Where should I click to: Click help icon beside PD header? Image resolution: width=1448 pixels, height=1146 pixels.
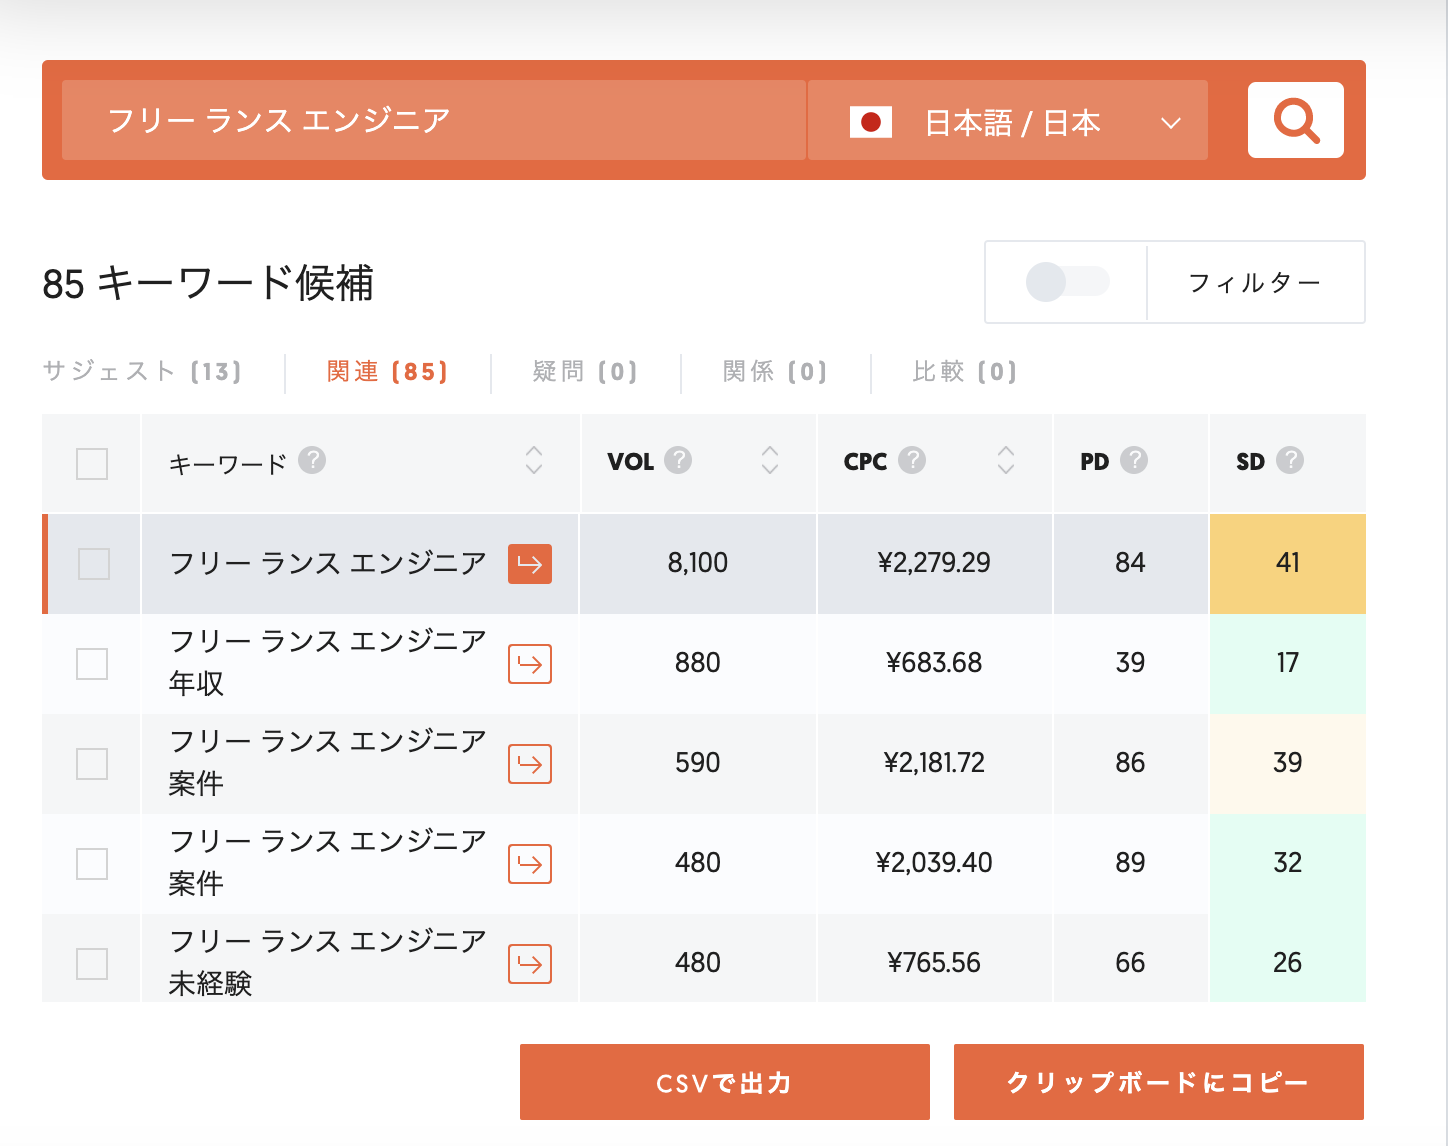pos(1134,461)
